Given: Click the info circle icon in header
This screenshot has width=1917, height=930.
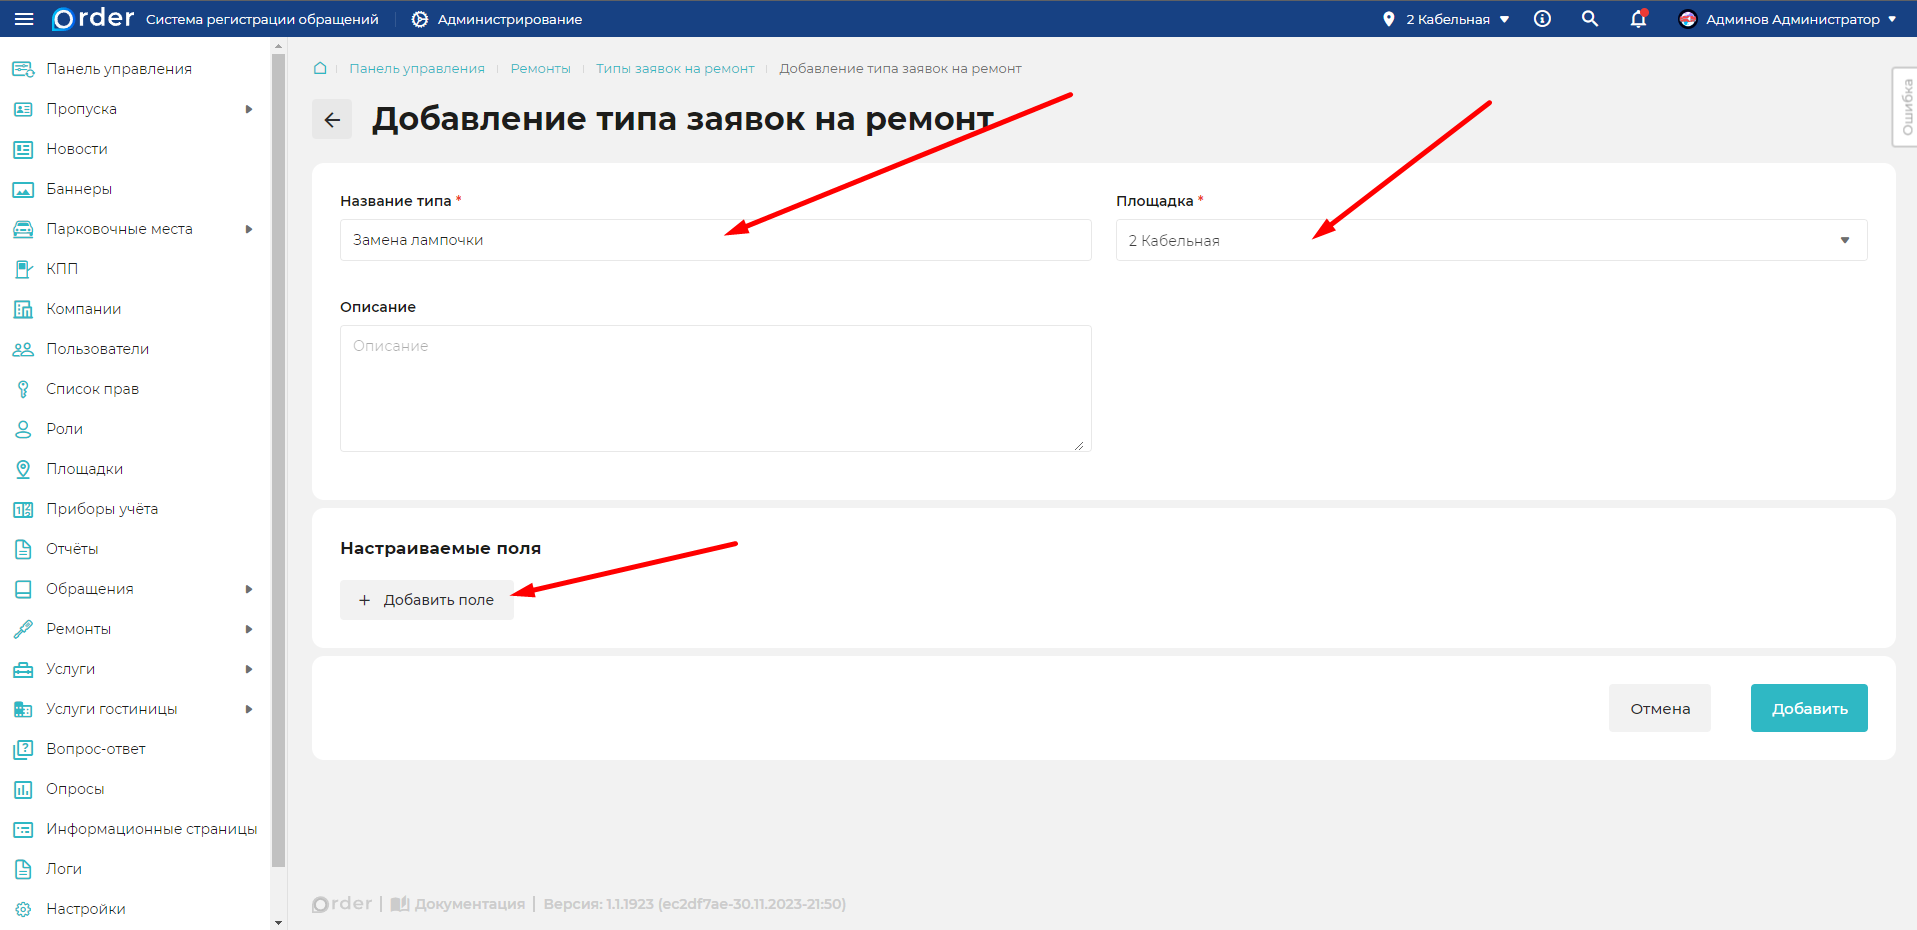Looking at the screenshot, I should (x=1542, y=19).
